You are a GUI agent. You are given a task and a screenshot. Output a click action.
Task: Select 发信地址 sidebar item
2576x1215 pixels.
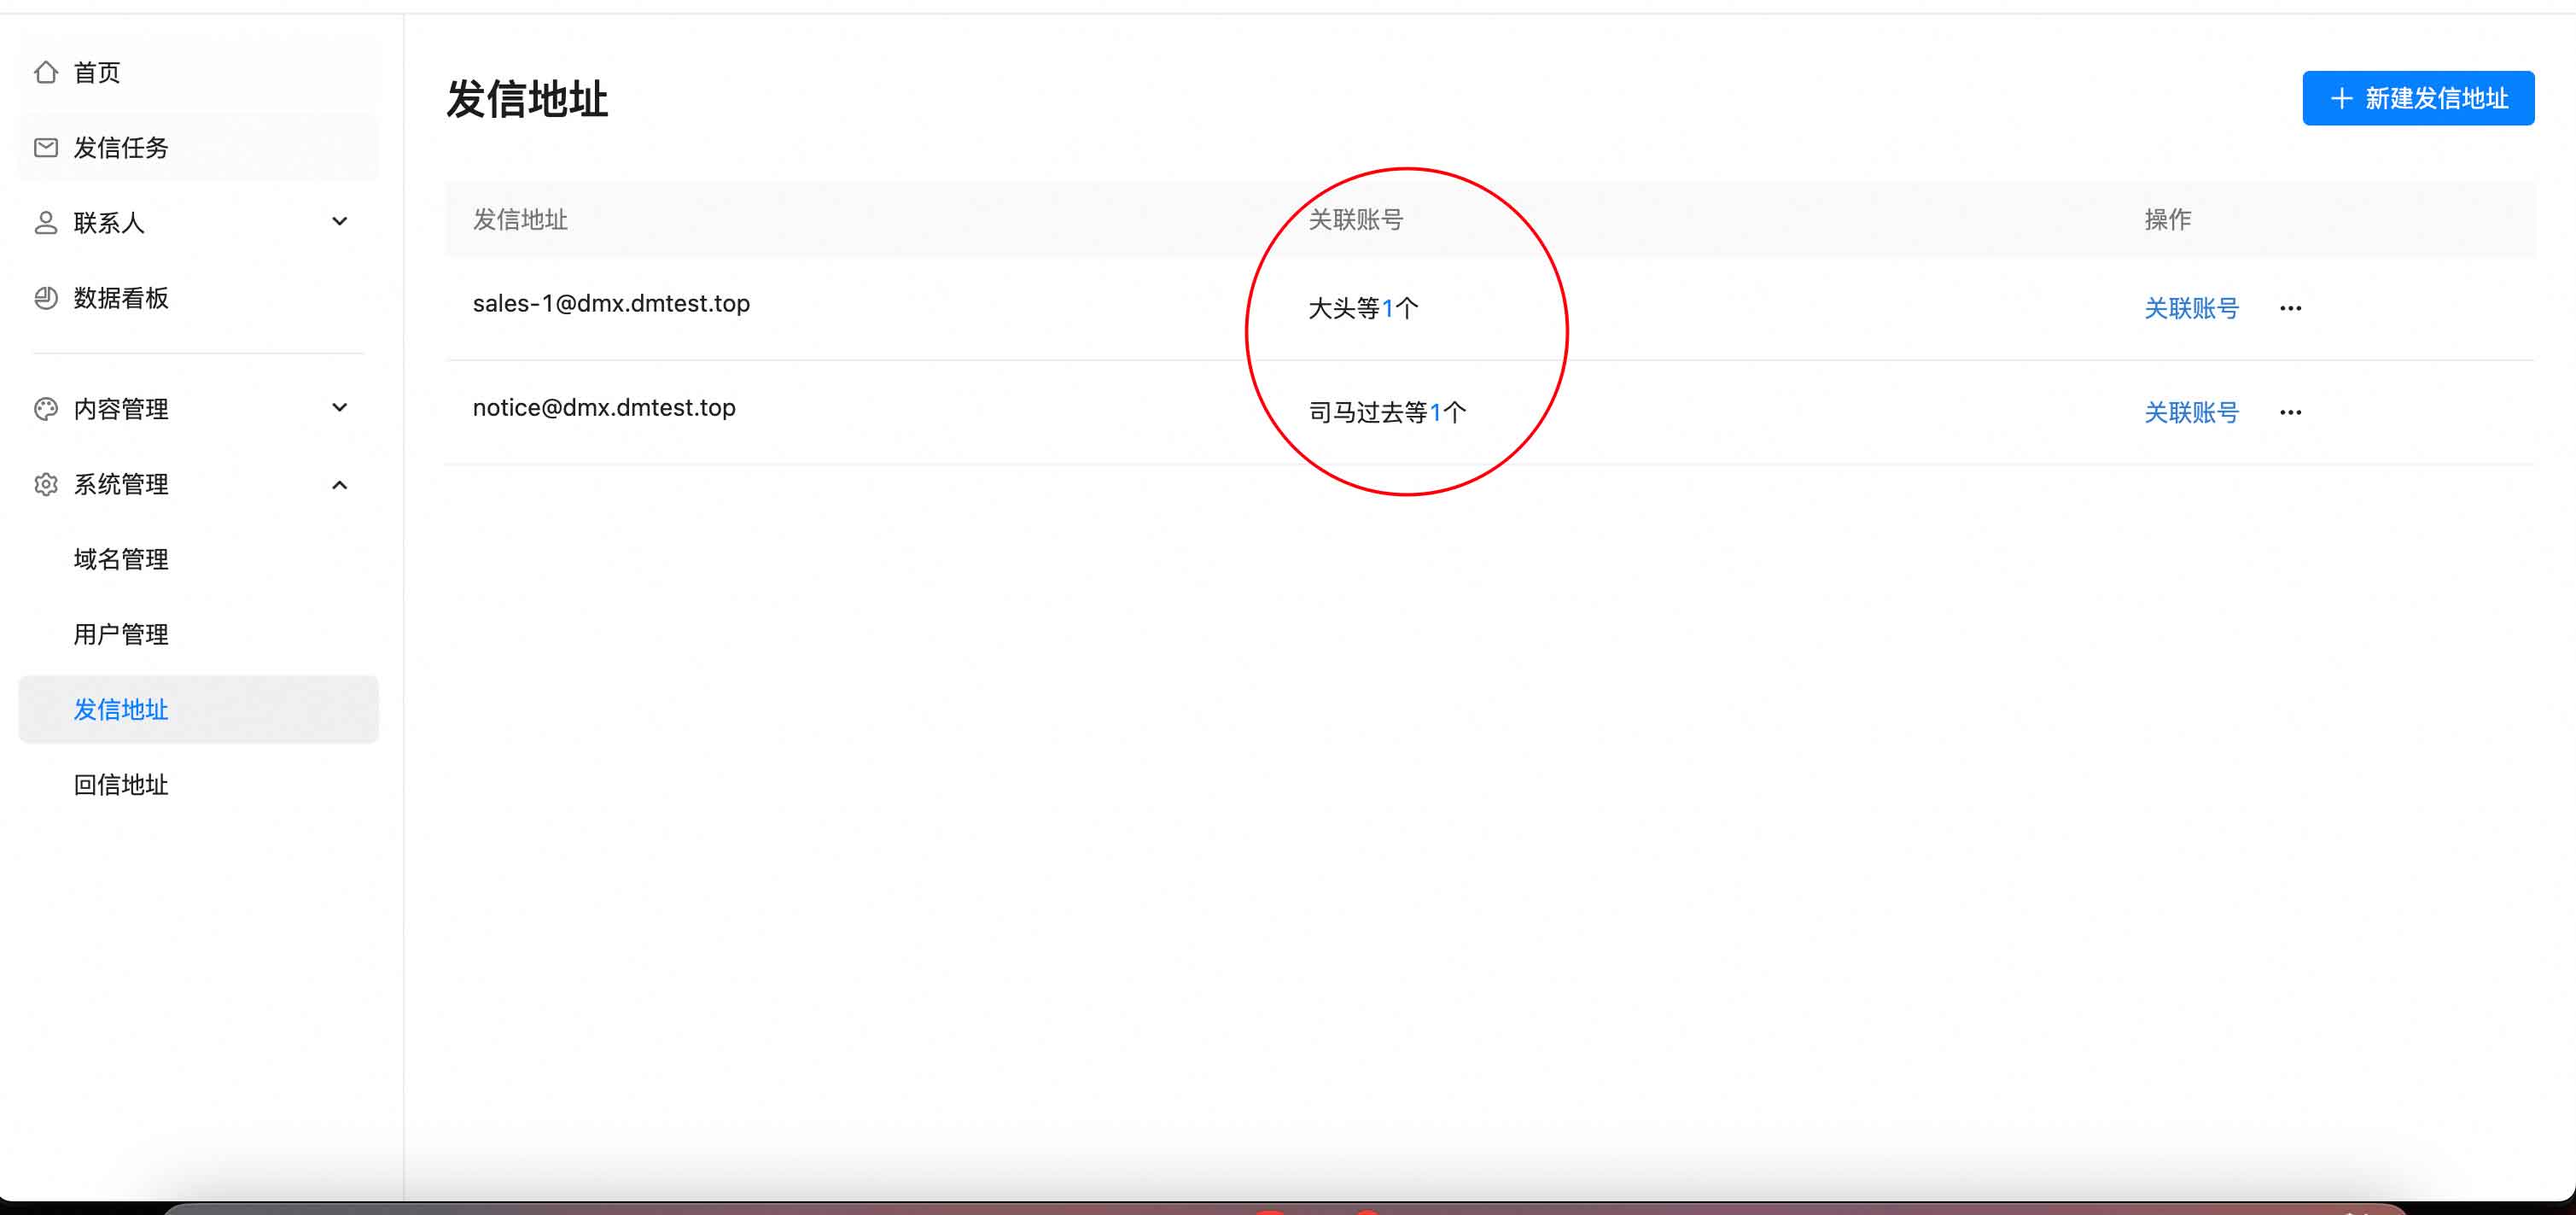pyautogui.click(x=121, y=710)
